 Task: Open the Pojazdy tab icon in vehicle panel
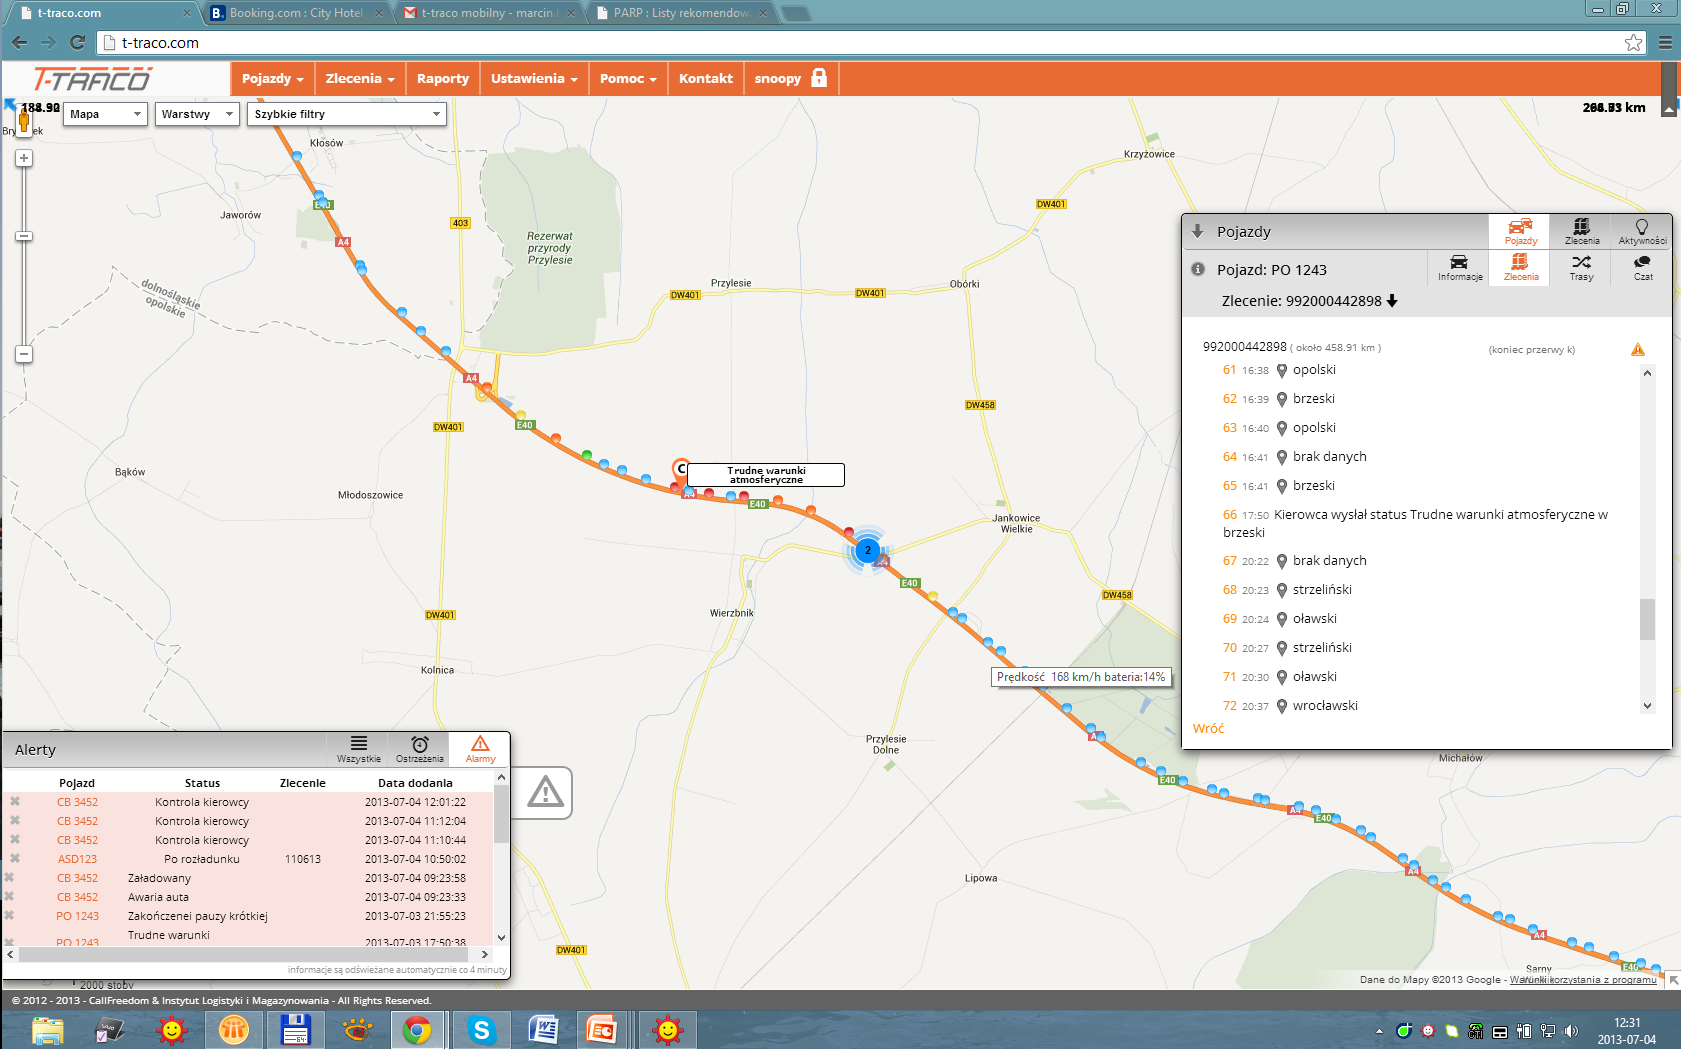[1520, 231]
